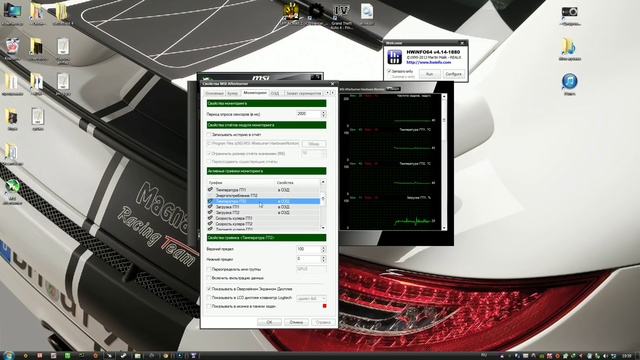Switch to the Кулер tab
This screenshot has height=360, width=640.
233,93
